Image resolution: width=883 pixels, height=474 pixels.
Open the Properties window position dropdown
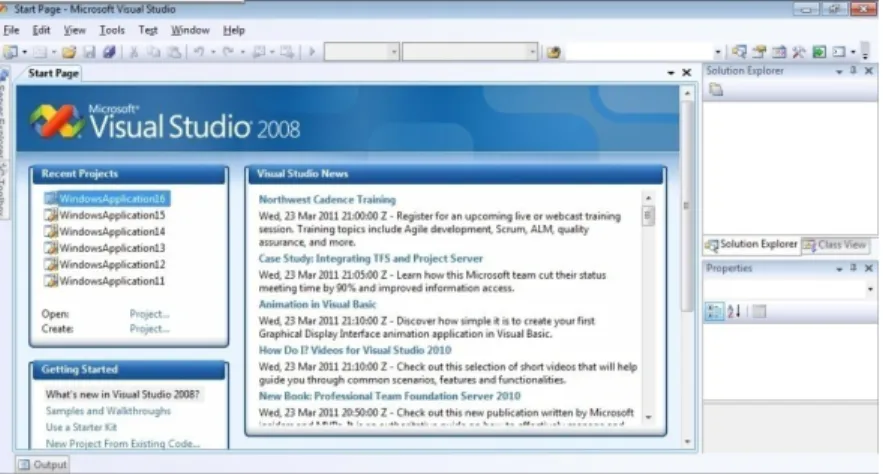(x=839, y=269)
